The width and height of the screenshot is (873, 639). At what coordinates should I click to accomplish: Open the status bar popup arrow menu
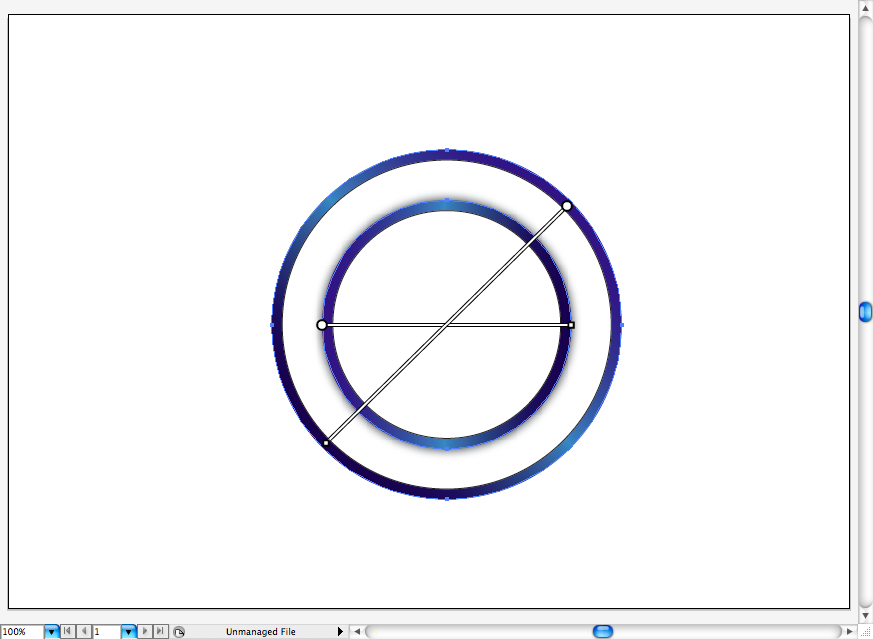coord(340,632)
